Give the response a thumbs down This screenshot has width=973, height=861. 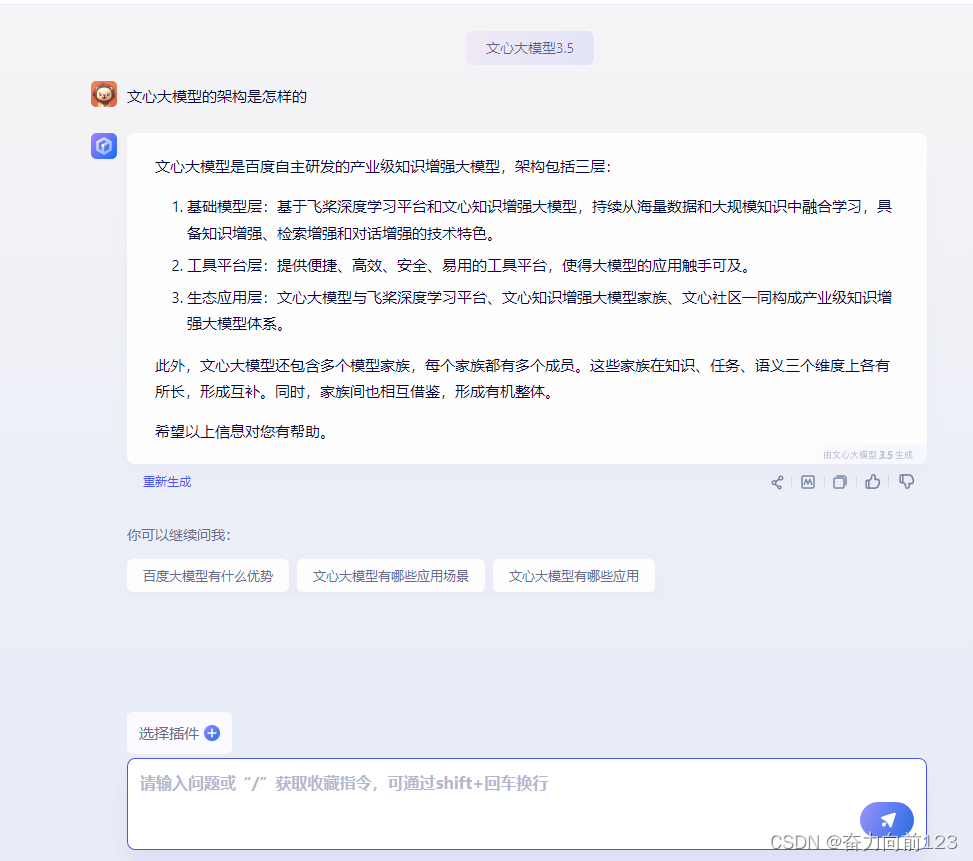click(x=906, y=482)
